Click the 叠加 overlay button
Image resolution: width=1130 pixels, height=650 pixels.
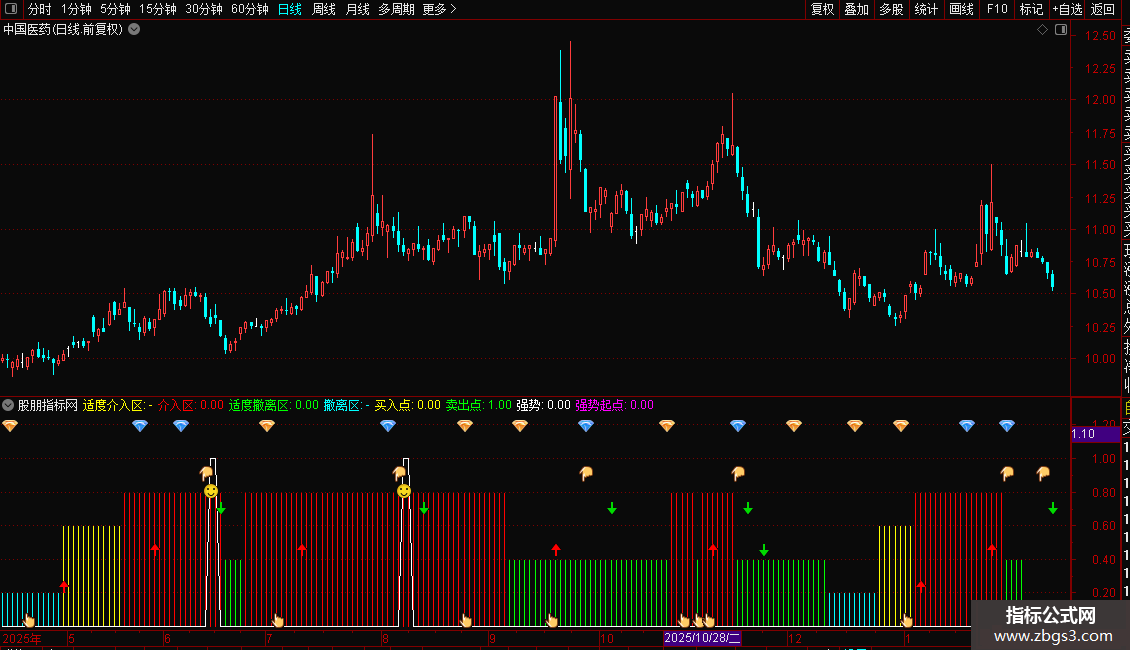tap(857, 9)
